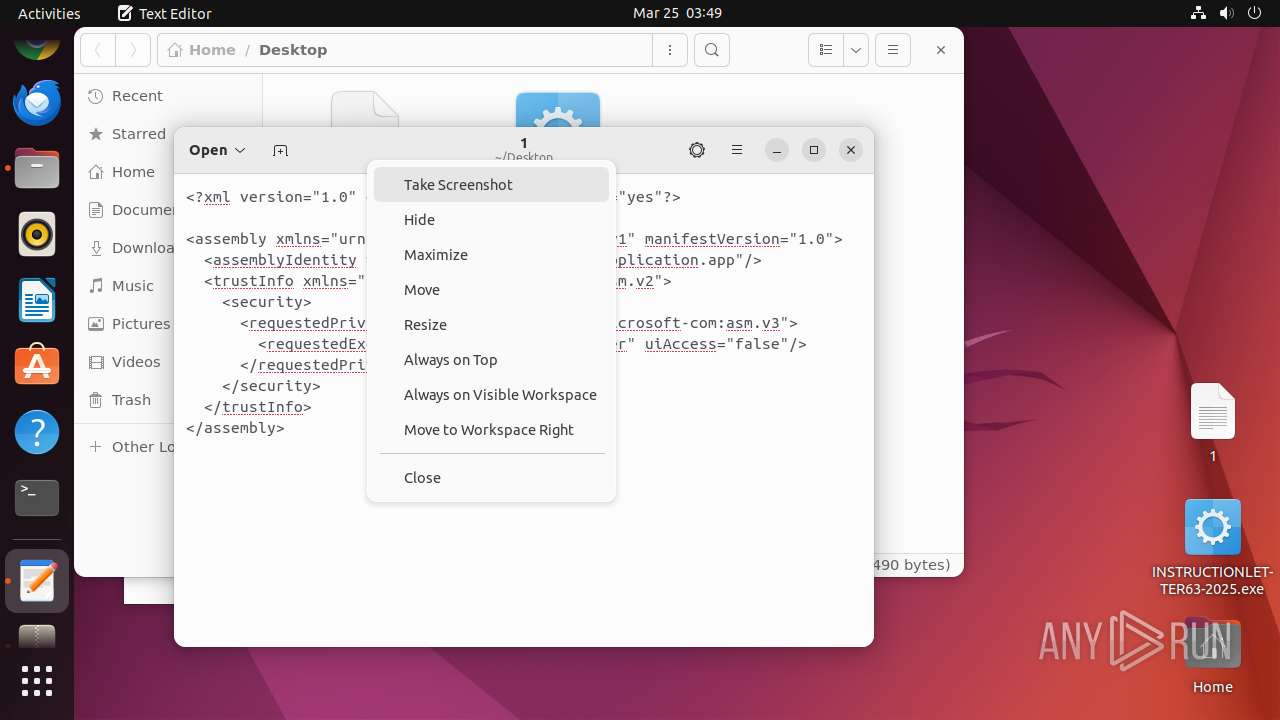Click Desktop in the Files path bar
The height and width of the screenshot is (720, 1280).
[293, 50]
